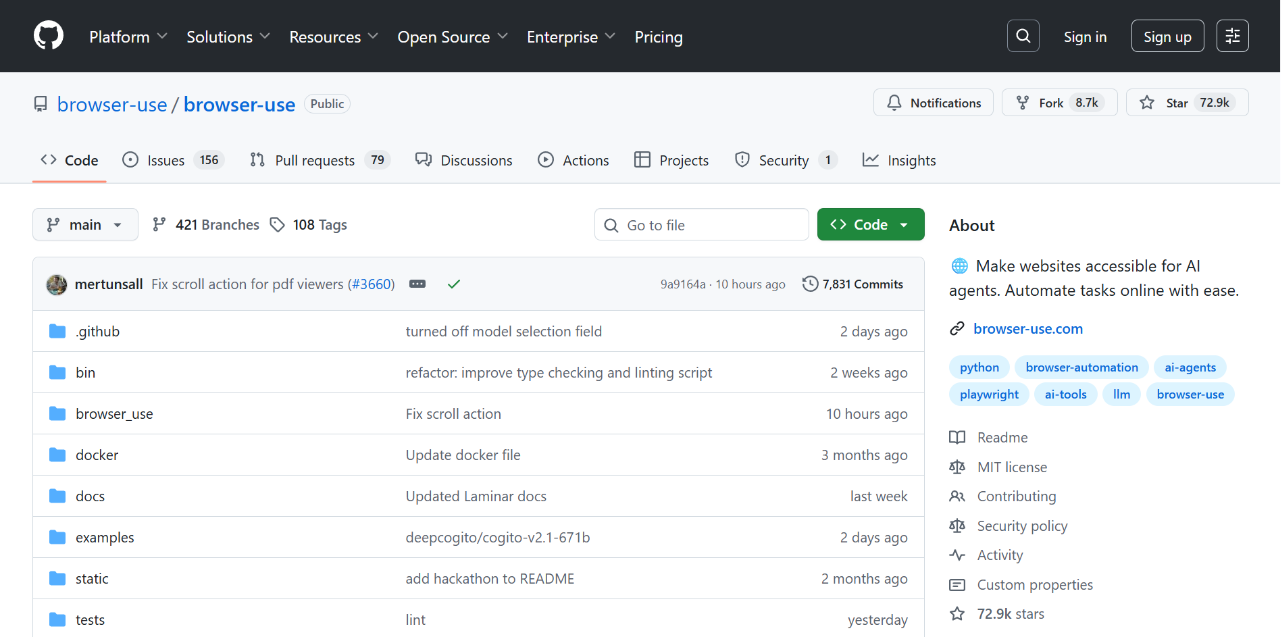Click the green commit status checkmark

454,284
